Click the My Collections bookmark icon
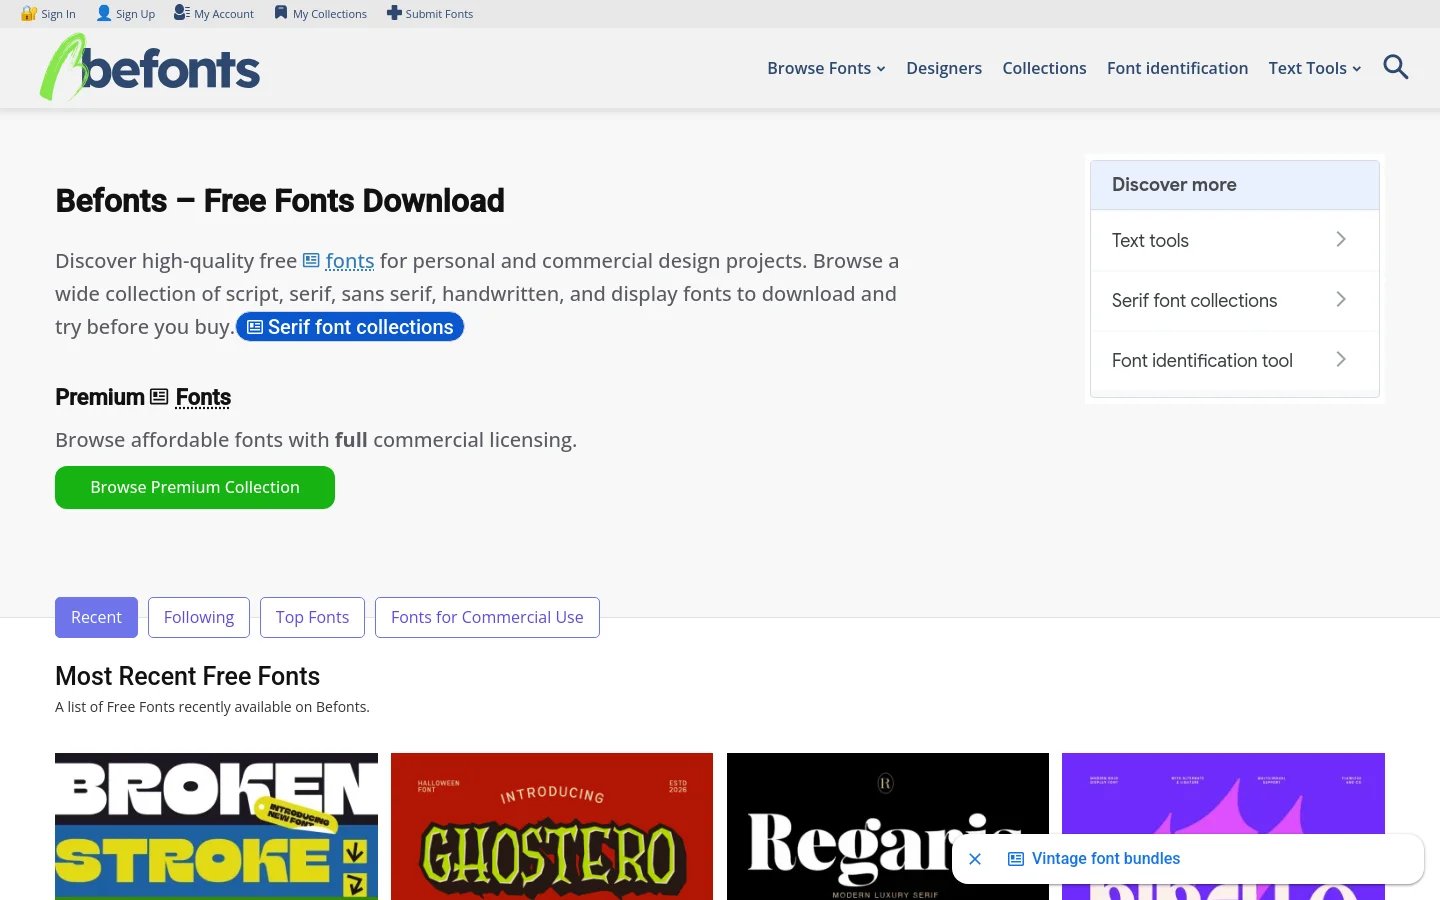 click(281, 13)
